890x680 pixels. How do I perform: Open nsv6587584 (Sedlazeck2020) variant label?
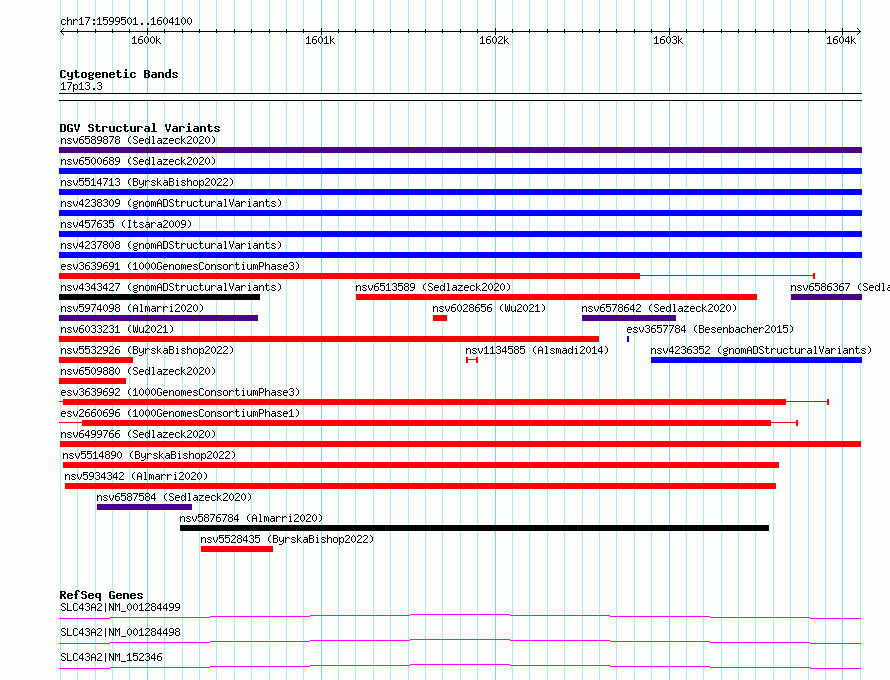(174, 497)
